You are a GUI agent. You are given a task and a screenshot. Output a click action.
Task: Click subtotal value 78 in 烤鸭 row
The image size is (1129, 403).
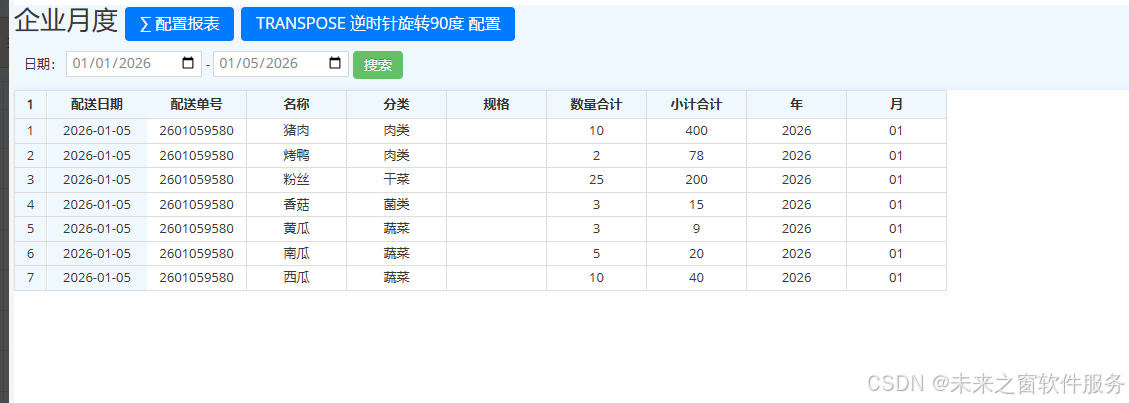(697, 155)
